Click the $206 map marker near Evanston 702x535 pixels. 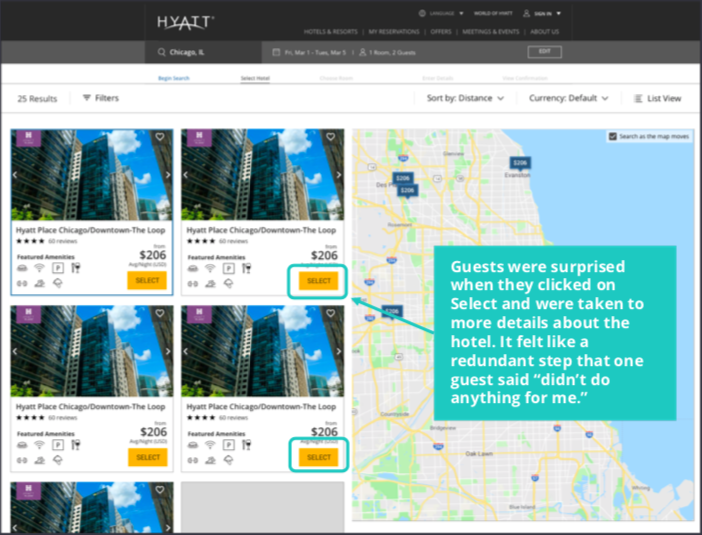point(520,163)
